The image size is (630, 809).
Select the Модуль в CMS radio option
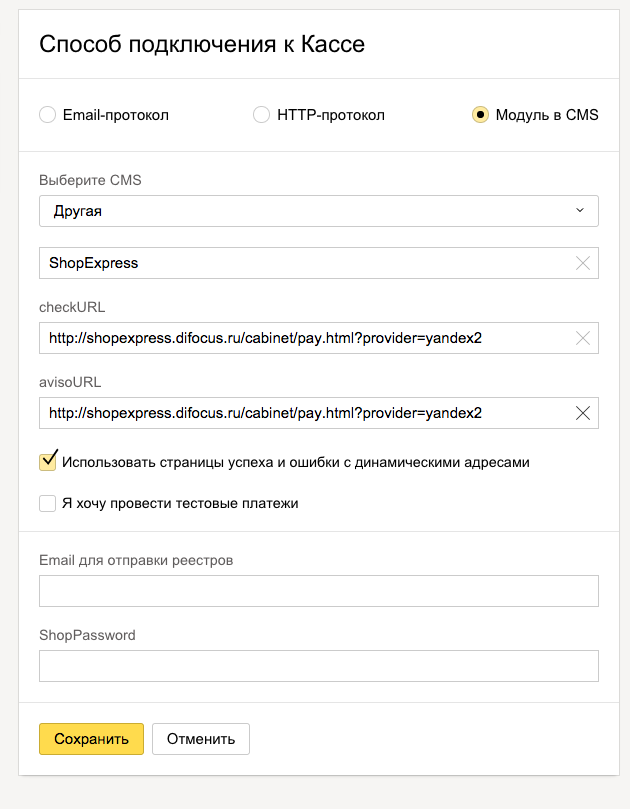(x=480, y=115)
